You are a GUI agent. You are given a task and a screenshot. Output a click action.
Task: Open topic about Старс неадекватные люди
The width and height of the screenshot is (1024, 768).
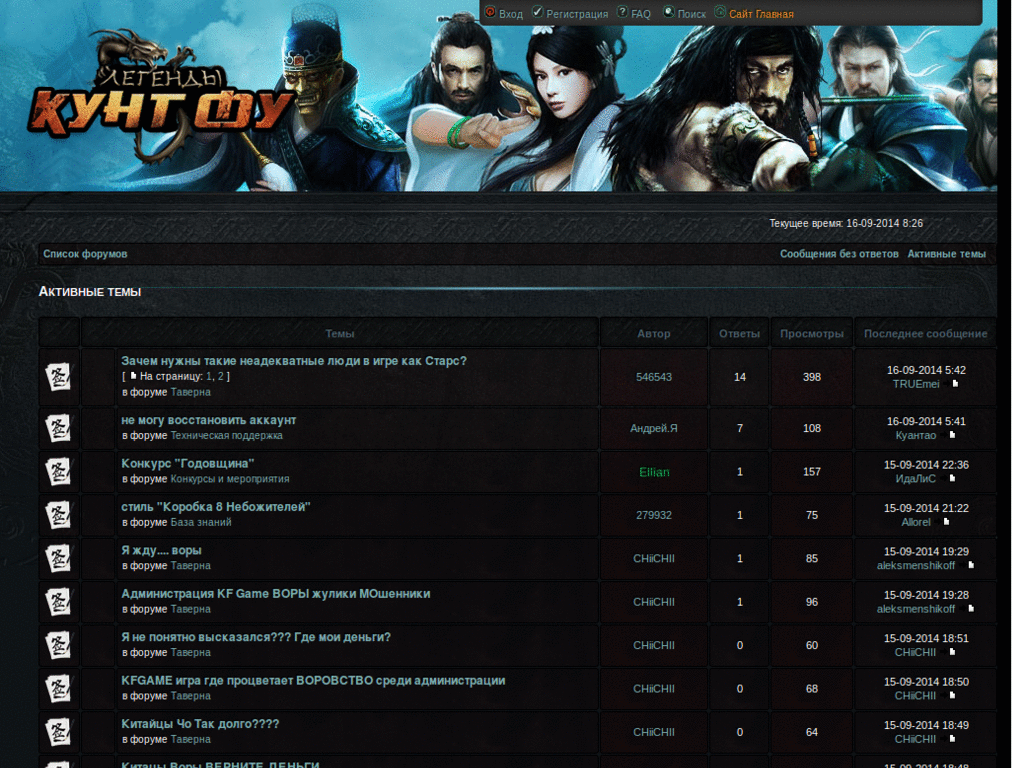pos(294,360)
